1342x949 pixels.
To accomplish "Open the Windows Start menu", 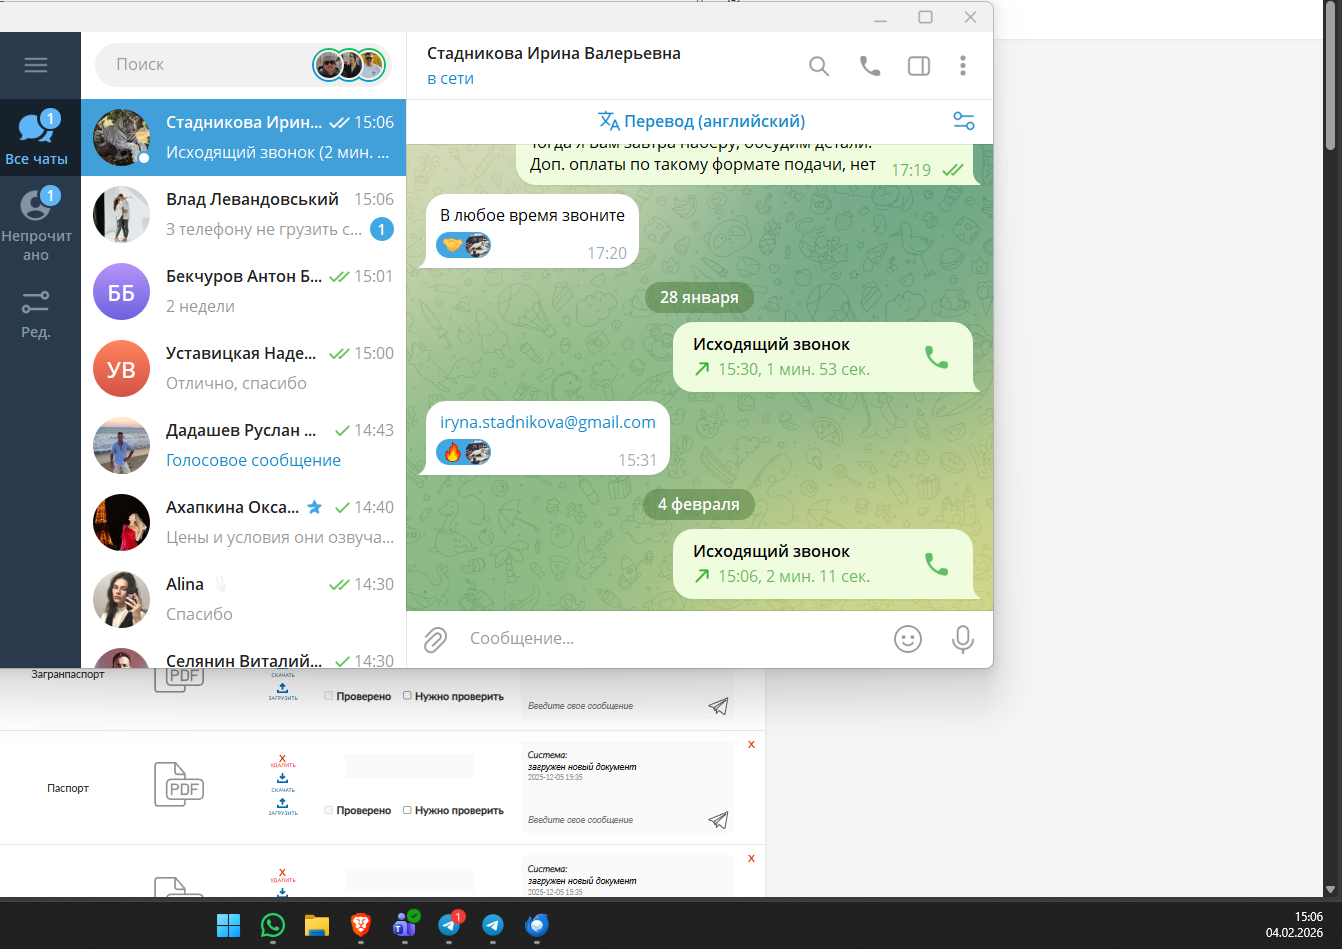I will click(x=229, y=925).
